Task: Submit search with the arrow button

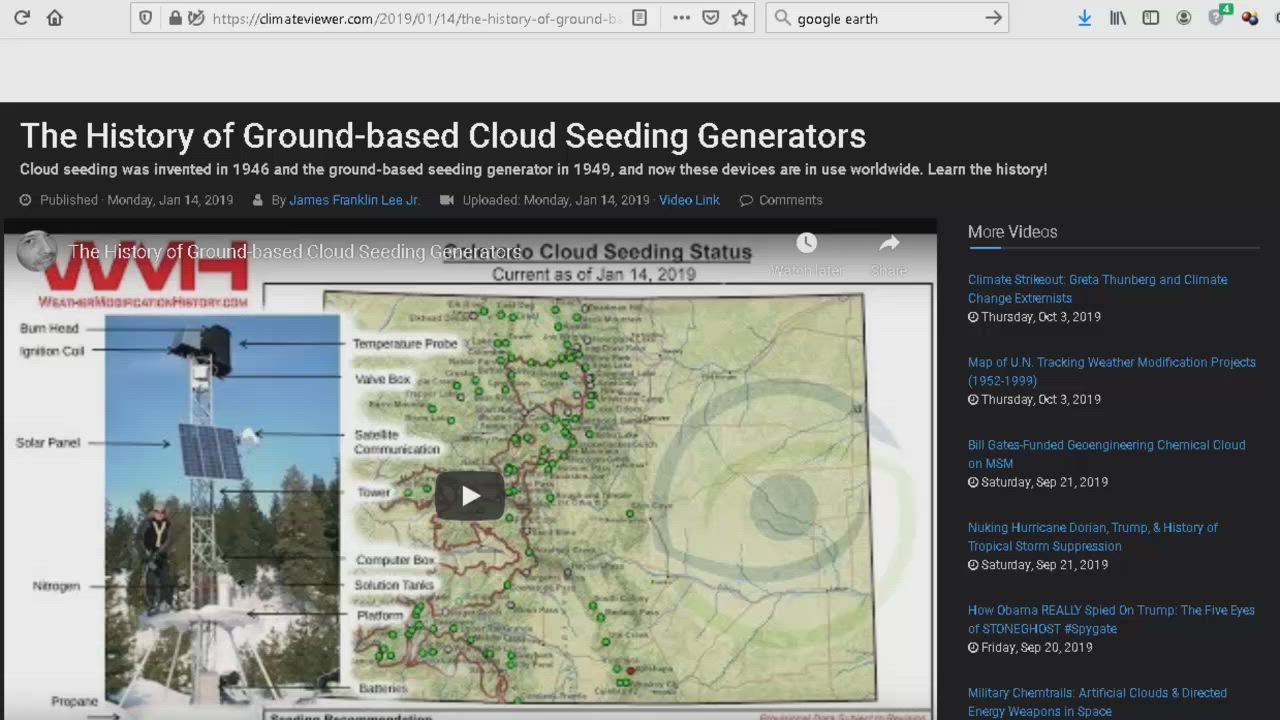Action: pos(993,18)
